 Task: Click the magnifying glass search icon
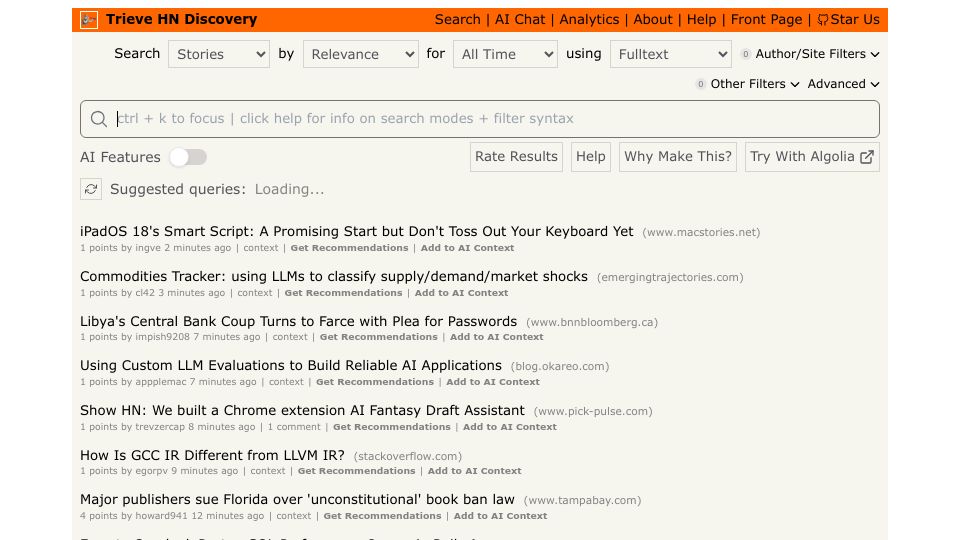tap(99, 119)
